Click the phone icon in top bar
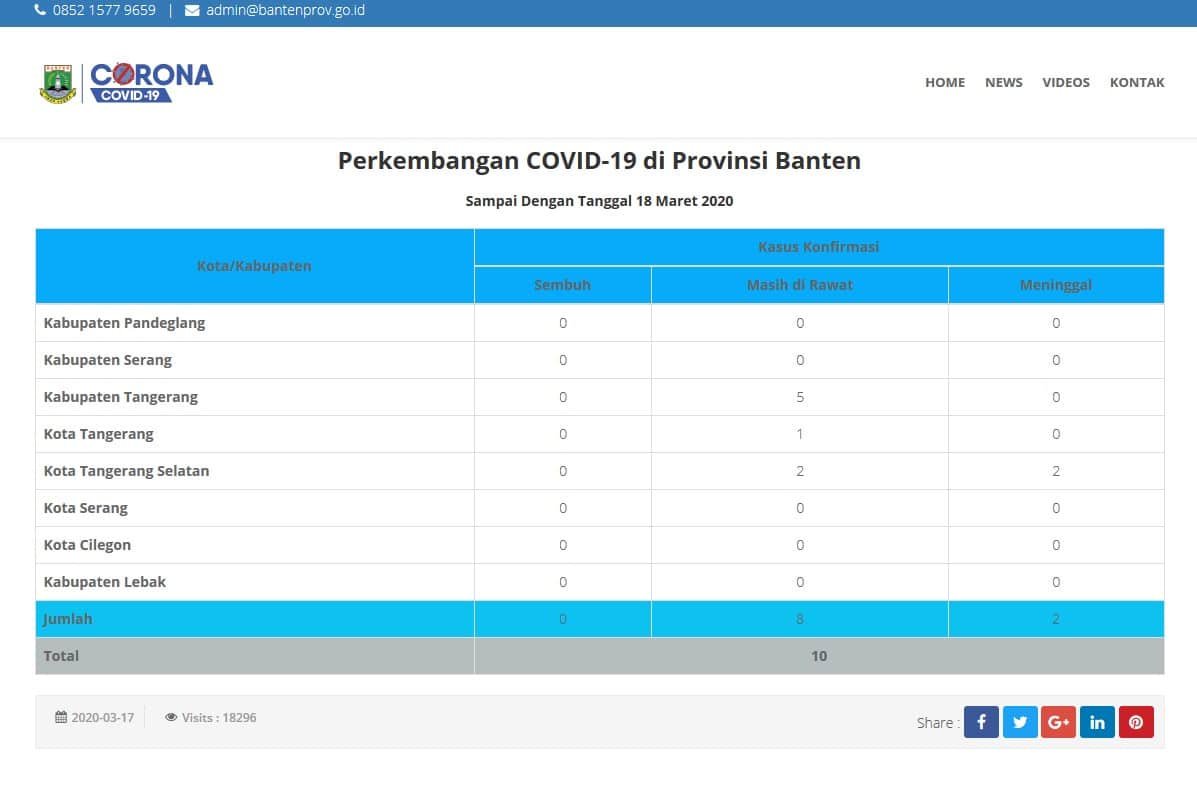1197x785 pixels. (40, 11)
